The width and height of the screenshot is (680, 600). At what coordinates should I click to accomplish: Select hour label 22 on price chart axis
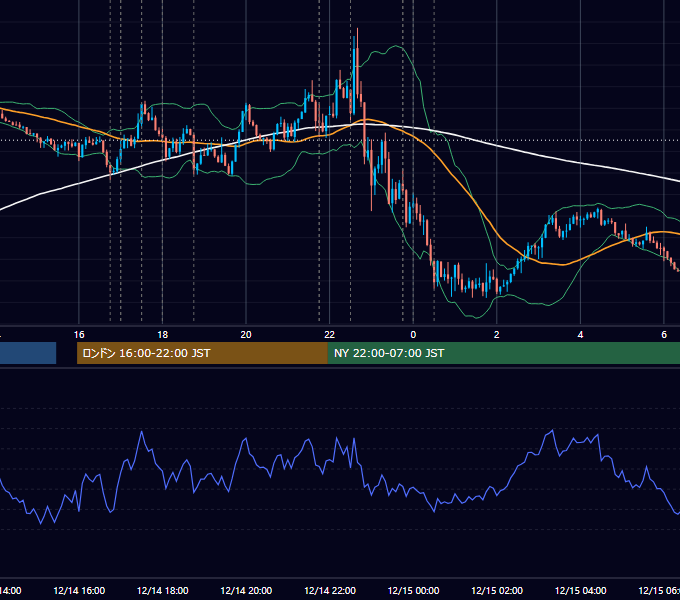tap(330, 335)
